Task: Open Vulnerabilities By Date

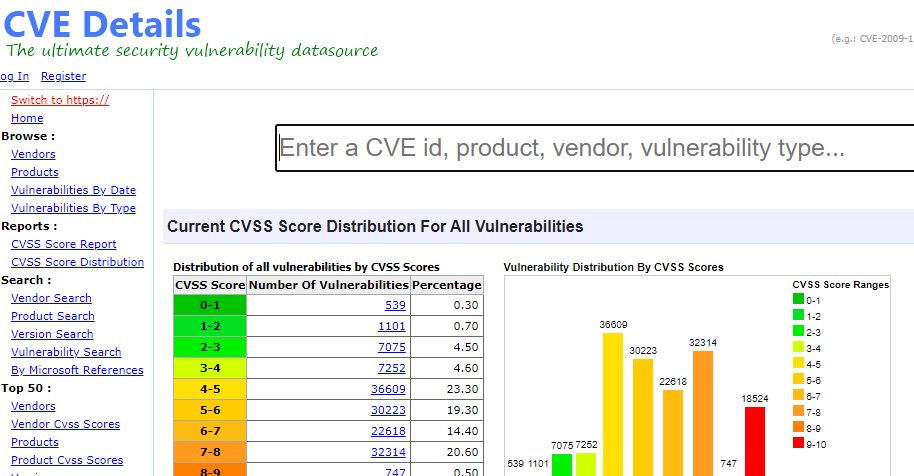Action: 73,191
